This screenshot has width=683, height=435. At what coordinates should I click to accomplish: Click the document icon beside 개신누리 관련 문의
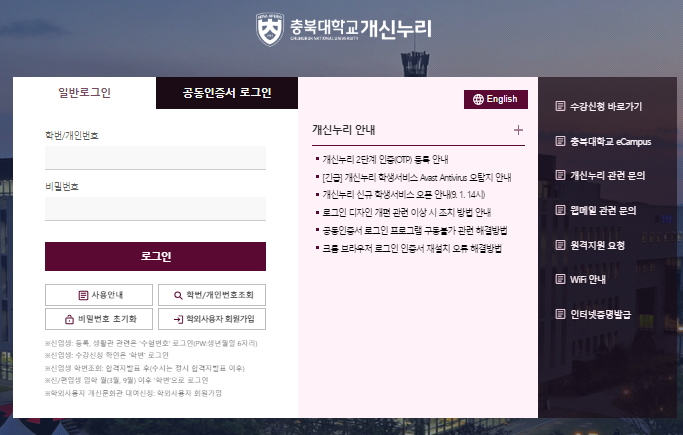[x=560, y=175]
